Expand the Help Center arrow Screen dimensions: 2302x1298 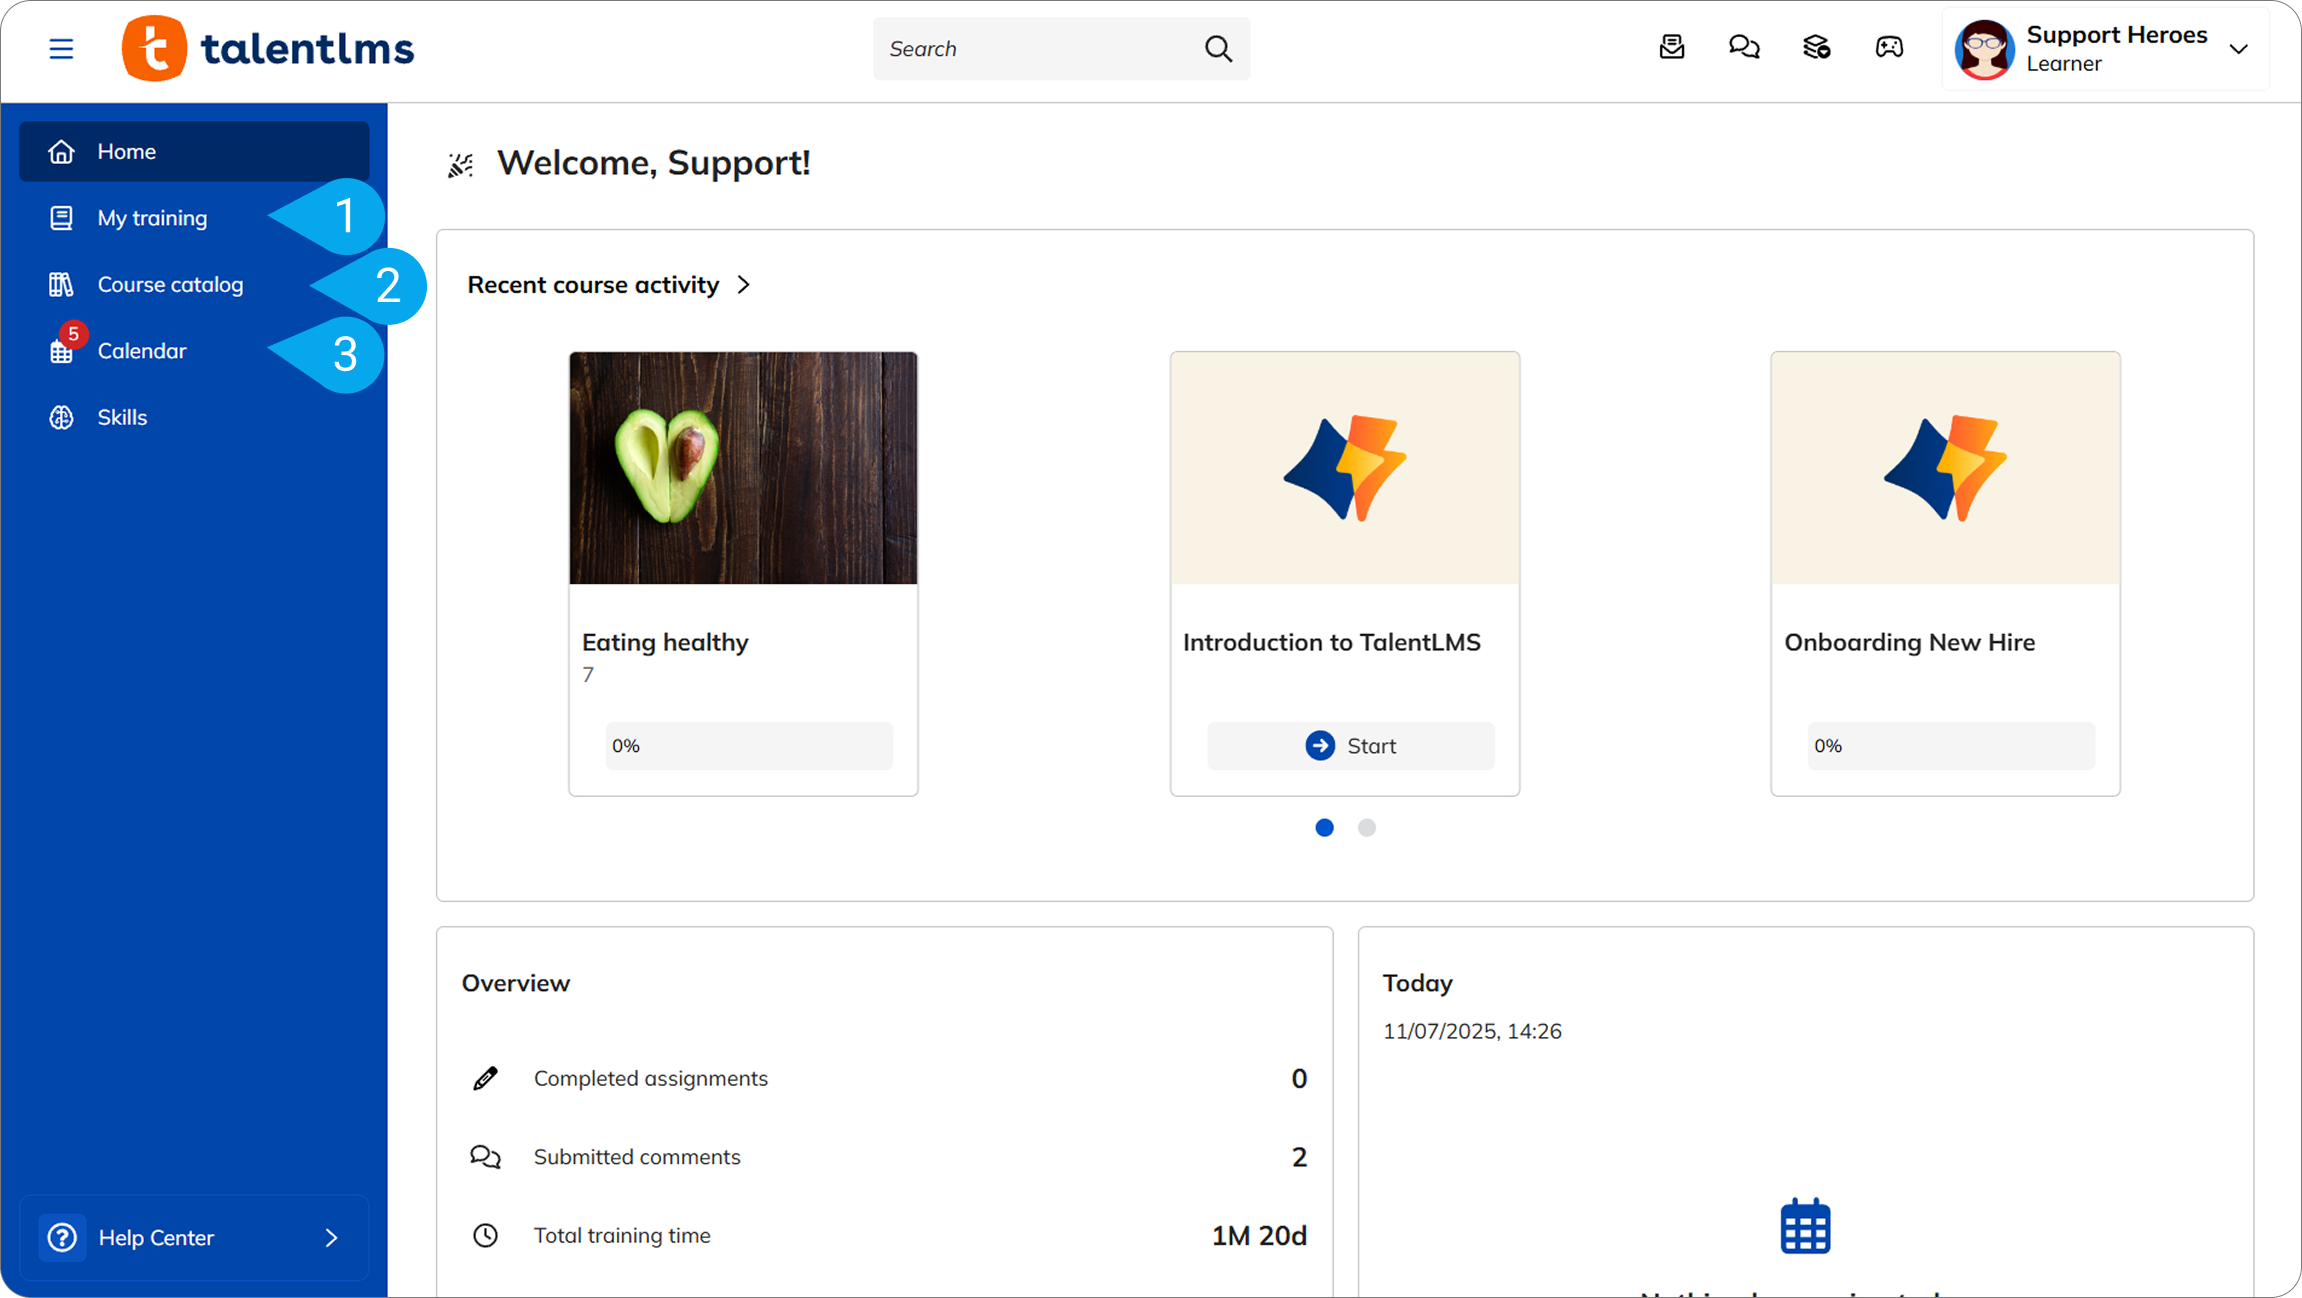pos(331,1237)
